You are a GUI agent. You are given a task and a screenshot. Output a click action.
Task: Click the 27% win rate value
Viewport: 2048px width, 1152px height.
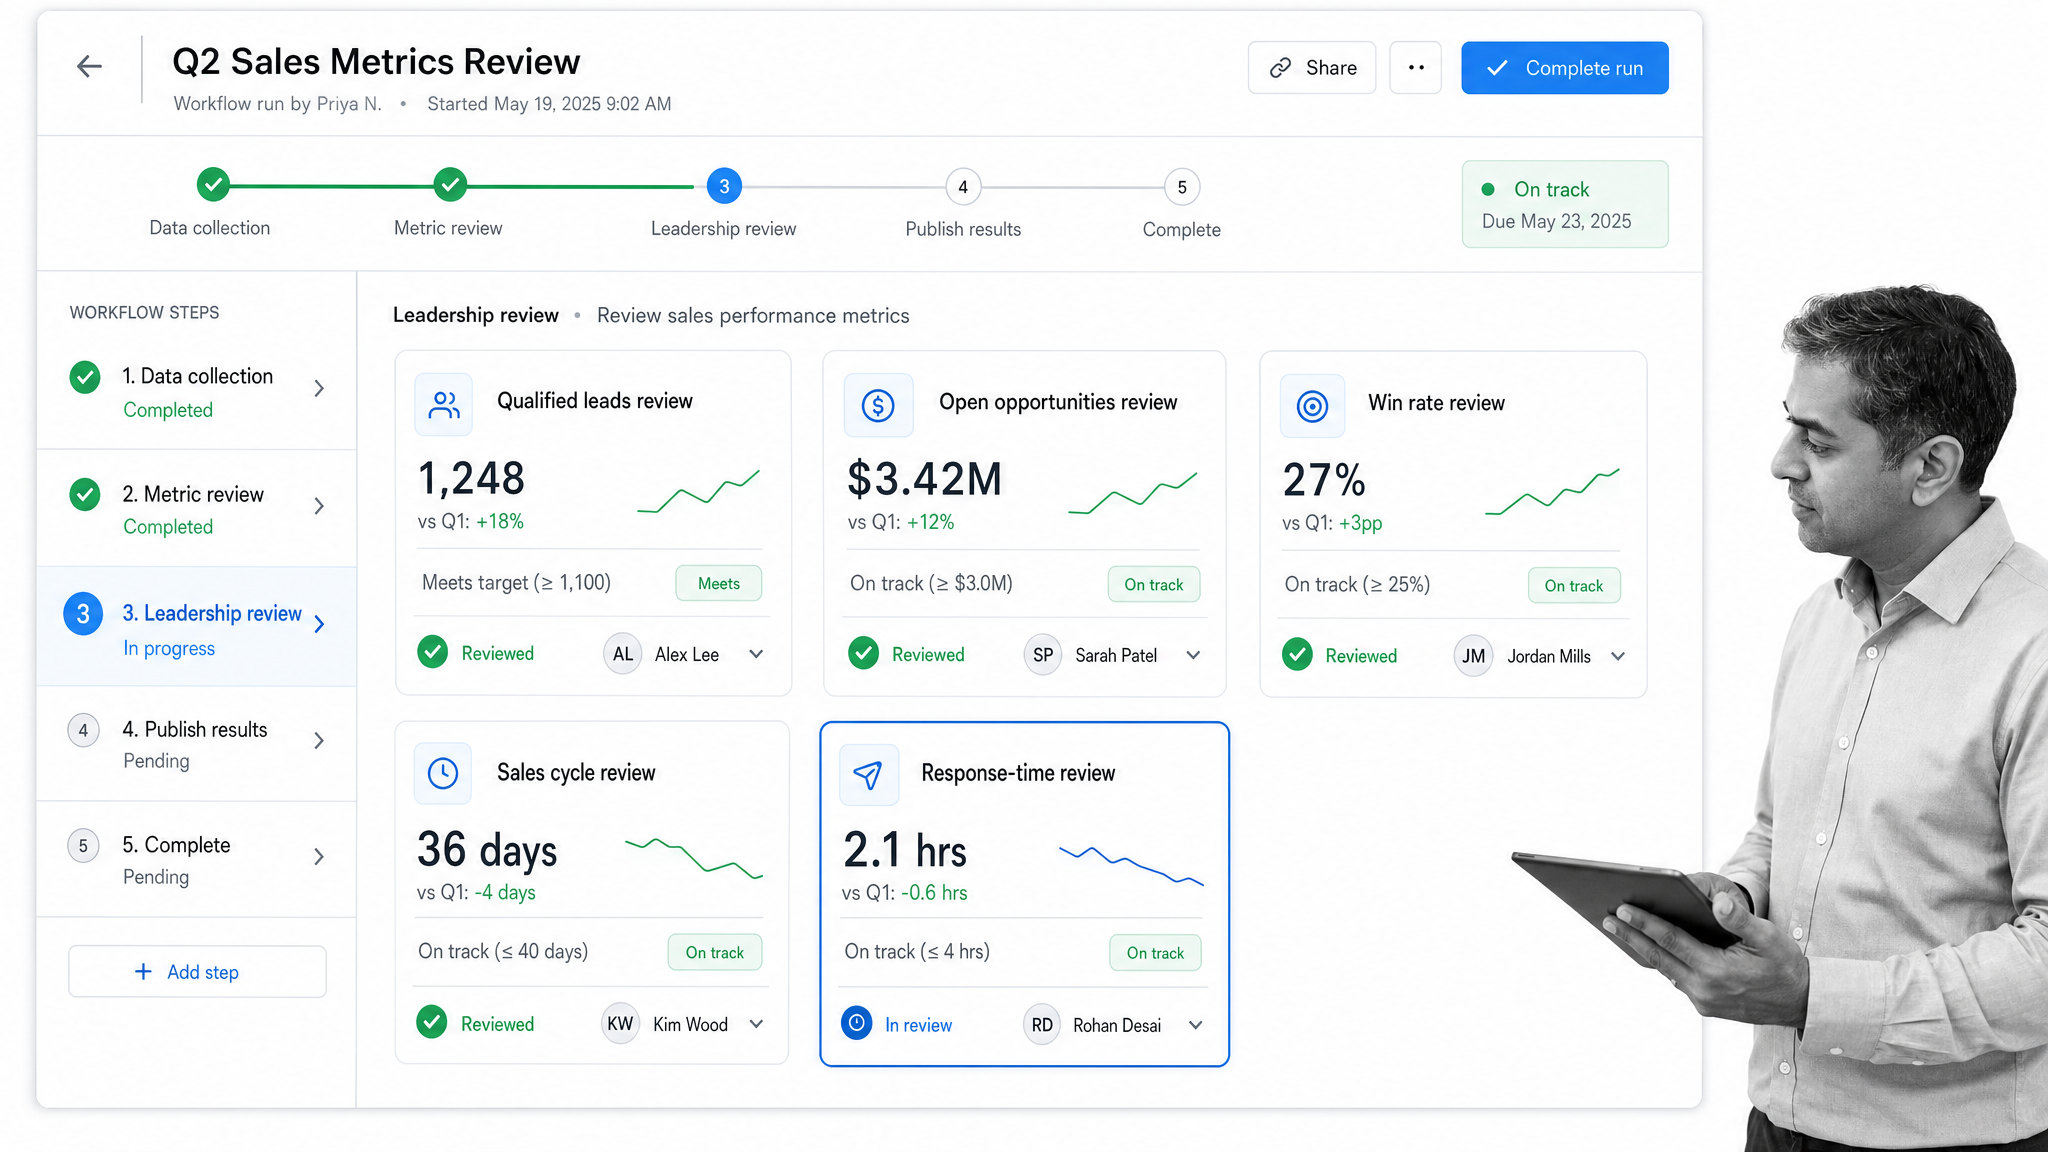1324,480
